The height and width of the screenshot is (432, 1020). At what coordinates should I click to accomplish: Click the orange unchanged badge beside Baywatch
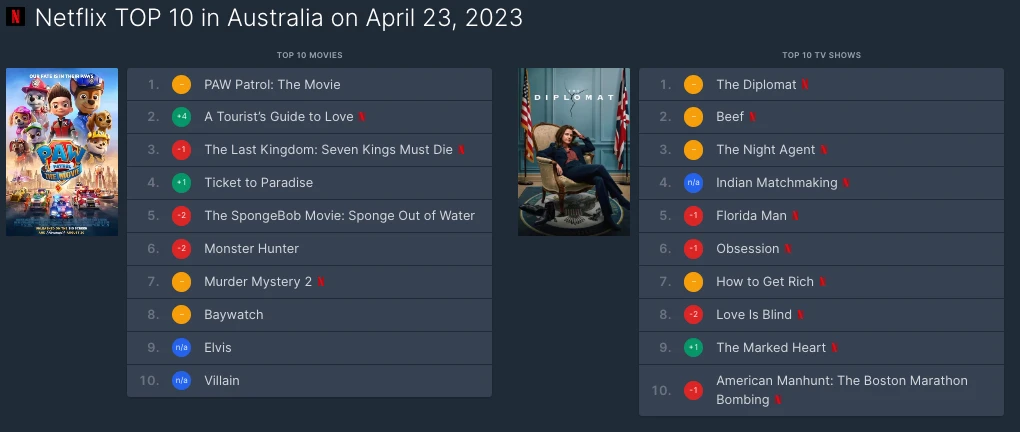[x=181, y=315]
